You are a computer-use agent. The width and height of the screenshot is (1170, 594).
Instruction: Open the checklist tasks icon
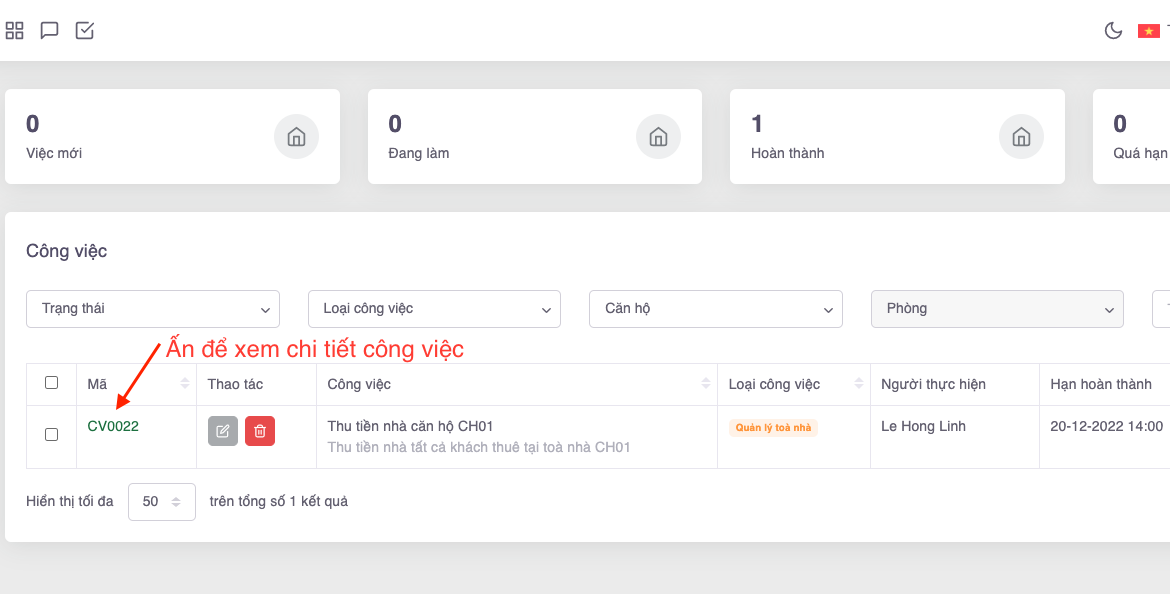(x=85, y=31)
